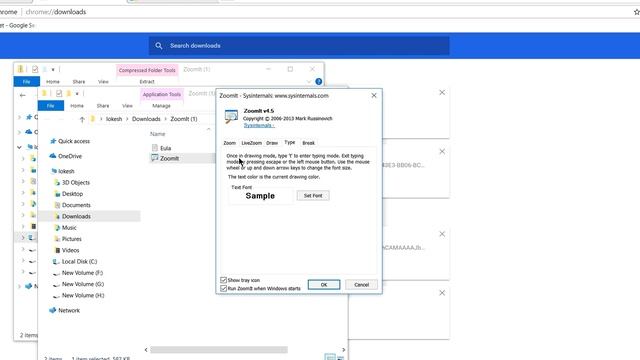This screenshot has width=640, height=360.
Task: Click the bookmark star in Chrome address bar
Action: tap(636, 12)
